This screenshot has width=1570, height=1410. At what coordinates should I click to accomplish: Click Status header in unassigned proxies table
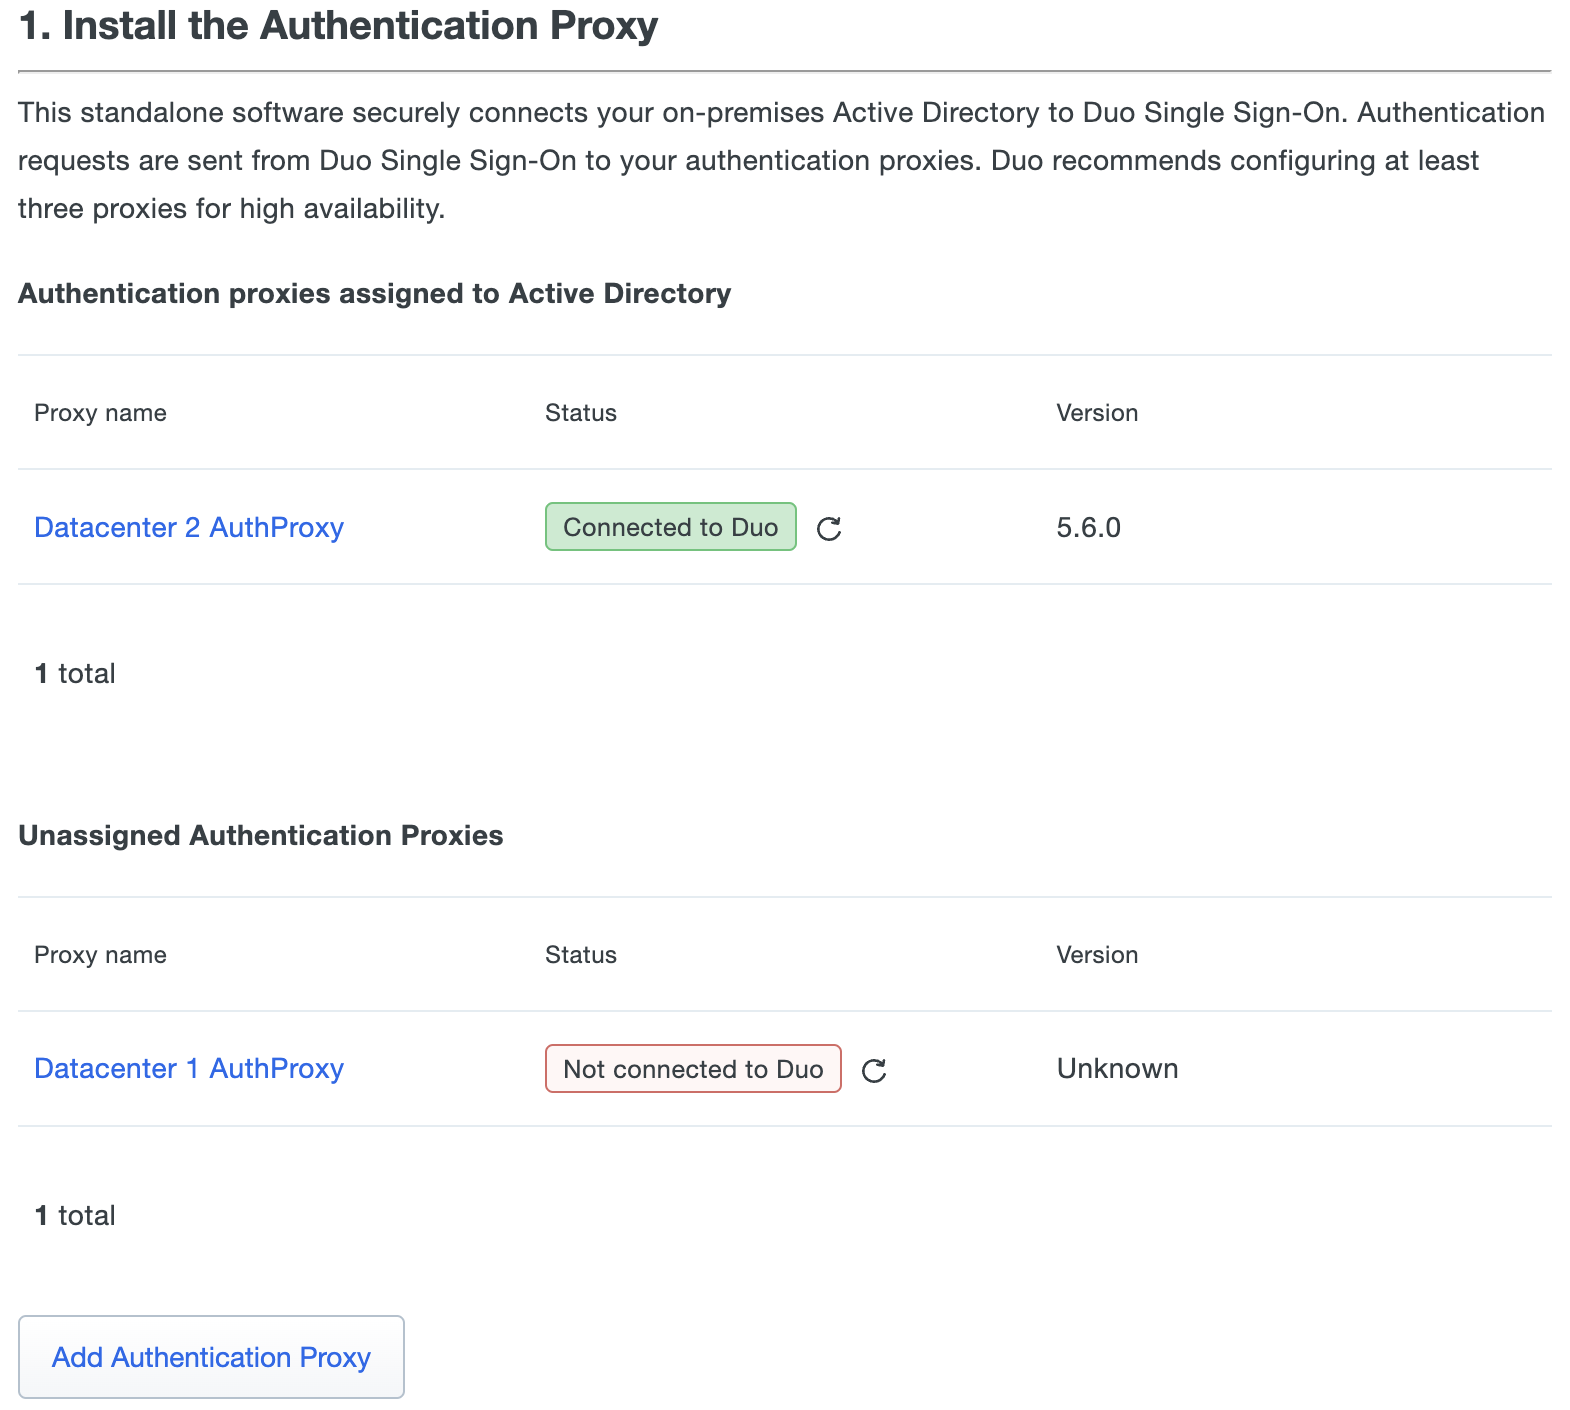point(580,955)
